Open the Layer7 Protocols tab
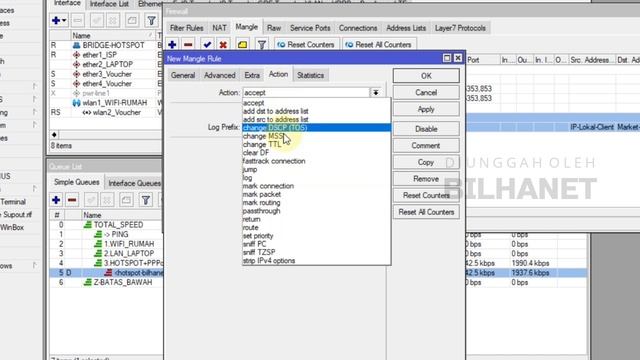This screenshot has width=640, height=360. coord(460,28)
